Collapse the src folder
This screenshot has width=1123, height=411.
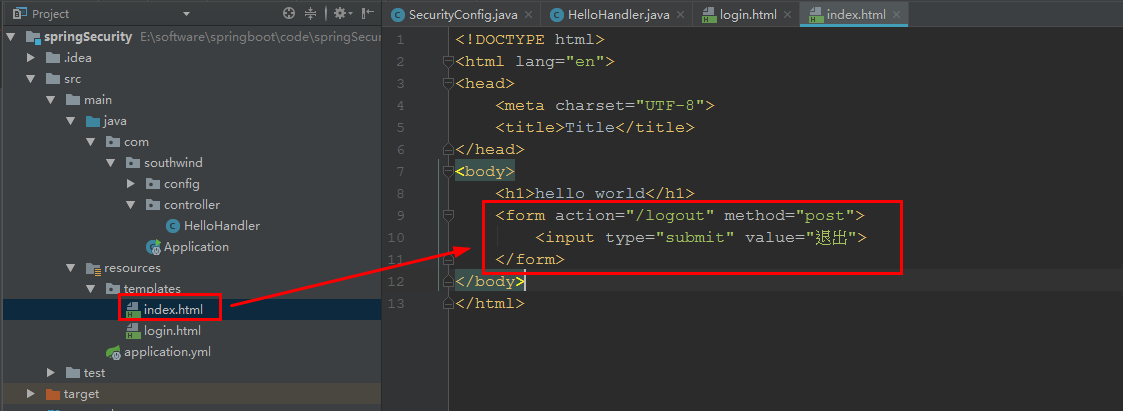(31, 79)
